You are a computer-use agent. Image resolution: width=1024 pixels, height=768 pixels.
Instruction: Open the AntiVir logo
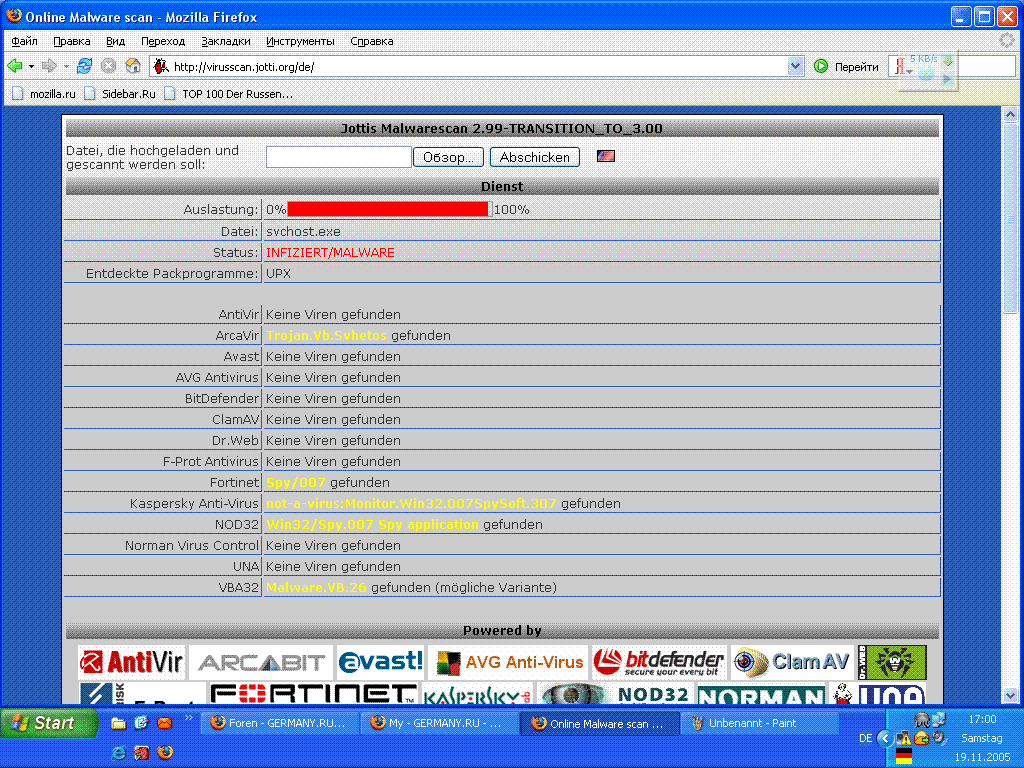coord(132,662)
